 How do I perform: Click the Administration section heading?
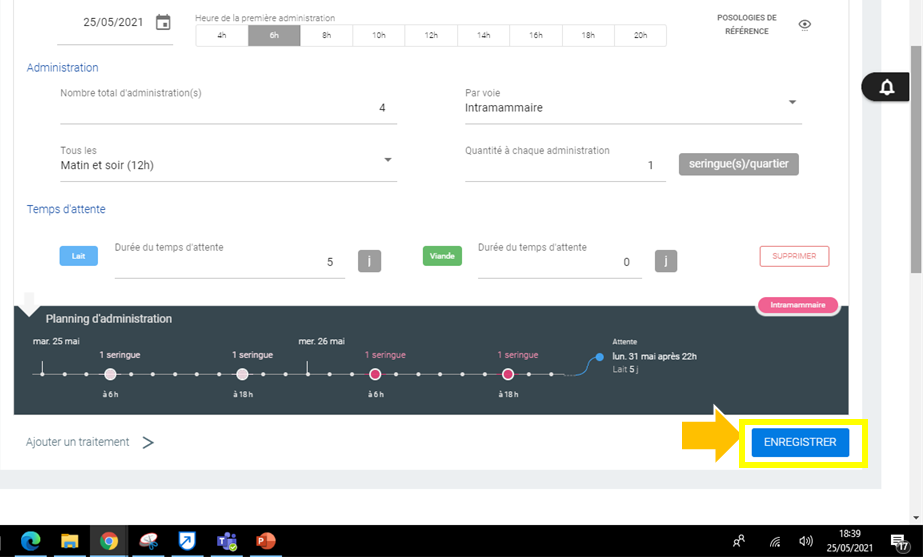[x=62, y=68]
